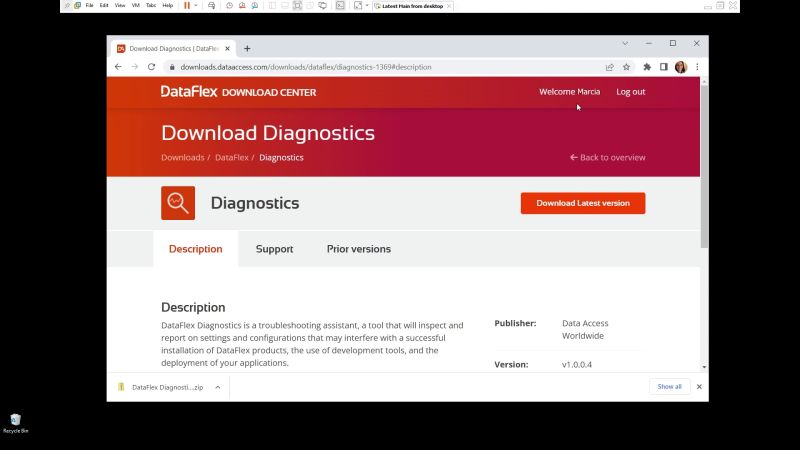Image resolution: width=800 pixels, height=450 pixels.
Task: Toggle the browser side panel icon
Action: point(664,67)
